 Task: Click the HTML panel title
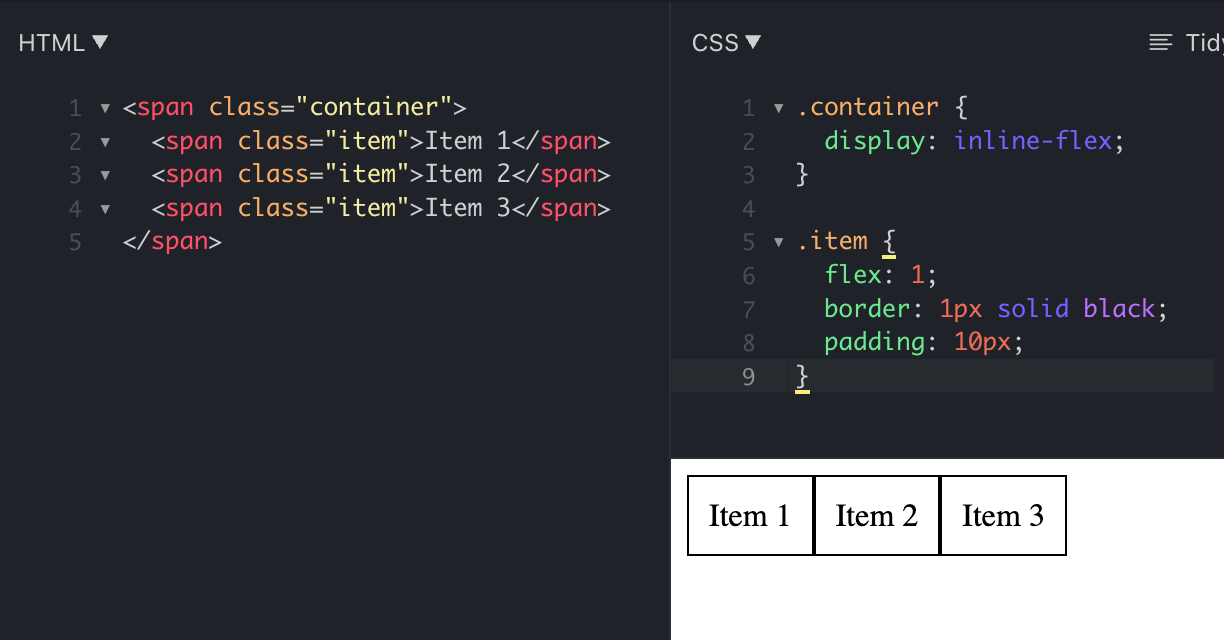(x=52, y=42)
